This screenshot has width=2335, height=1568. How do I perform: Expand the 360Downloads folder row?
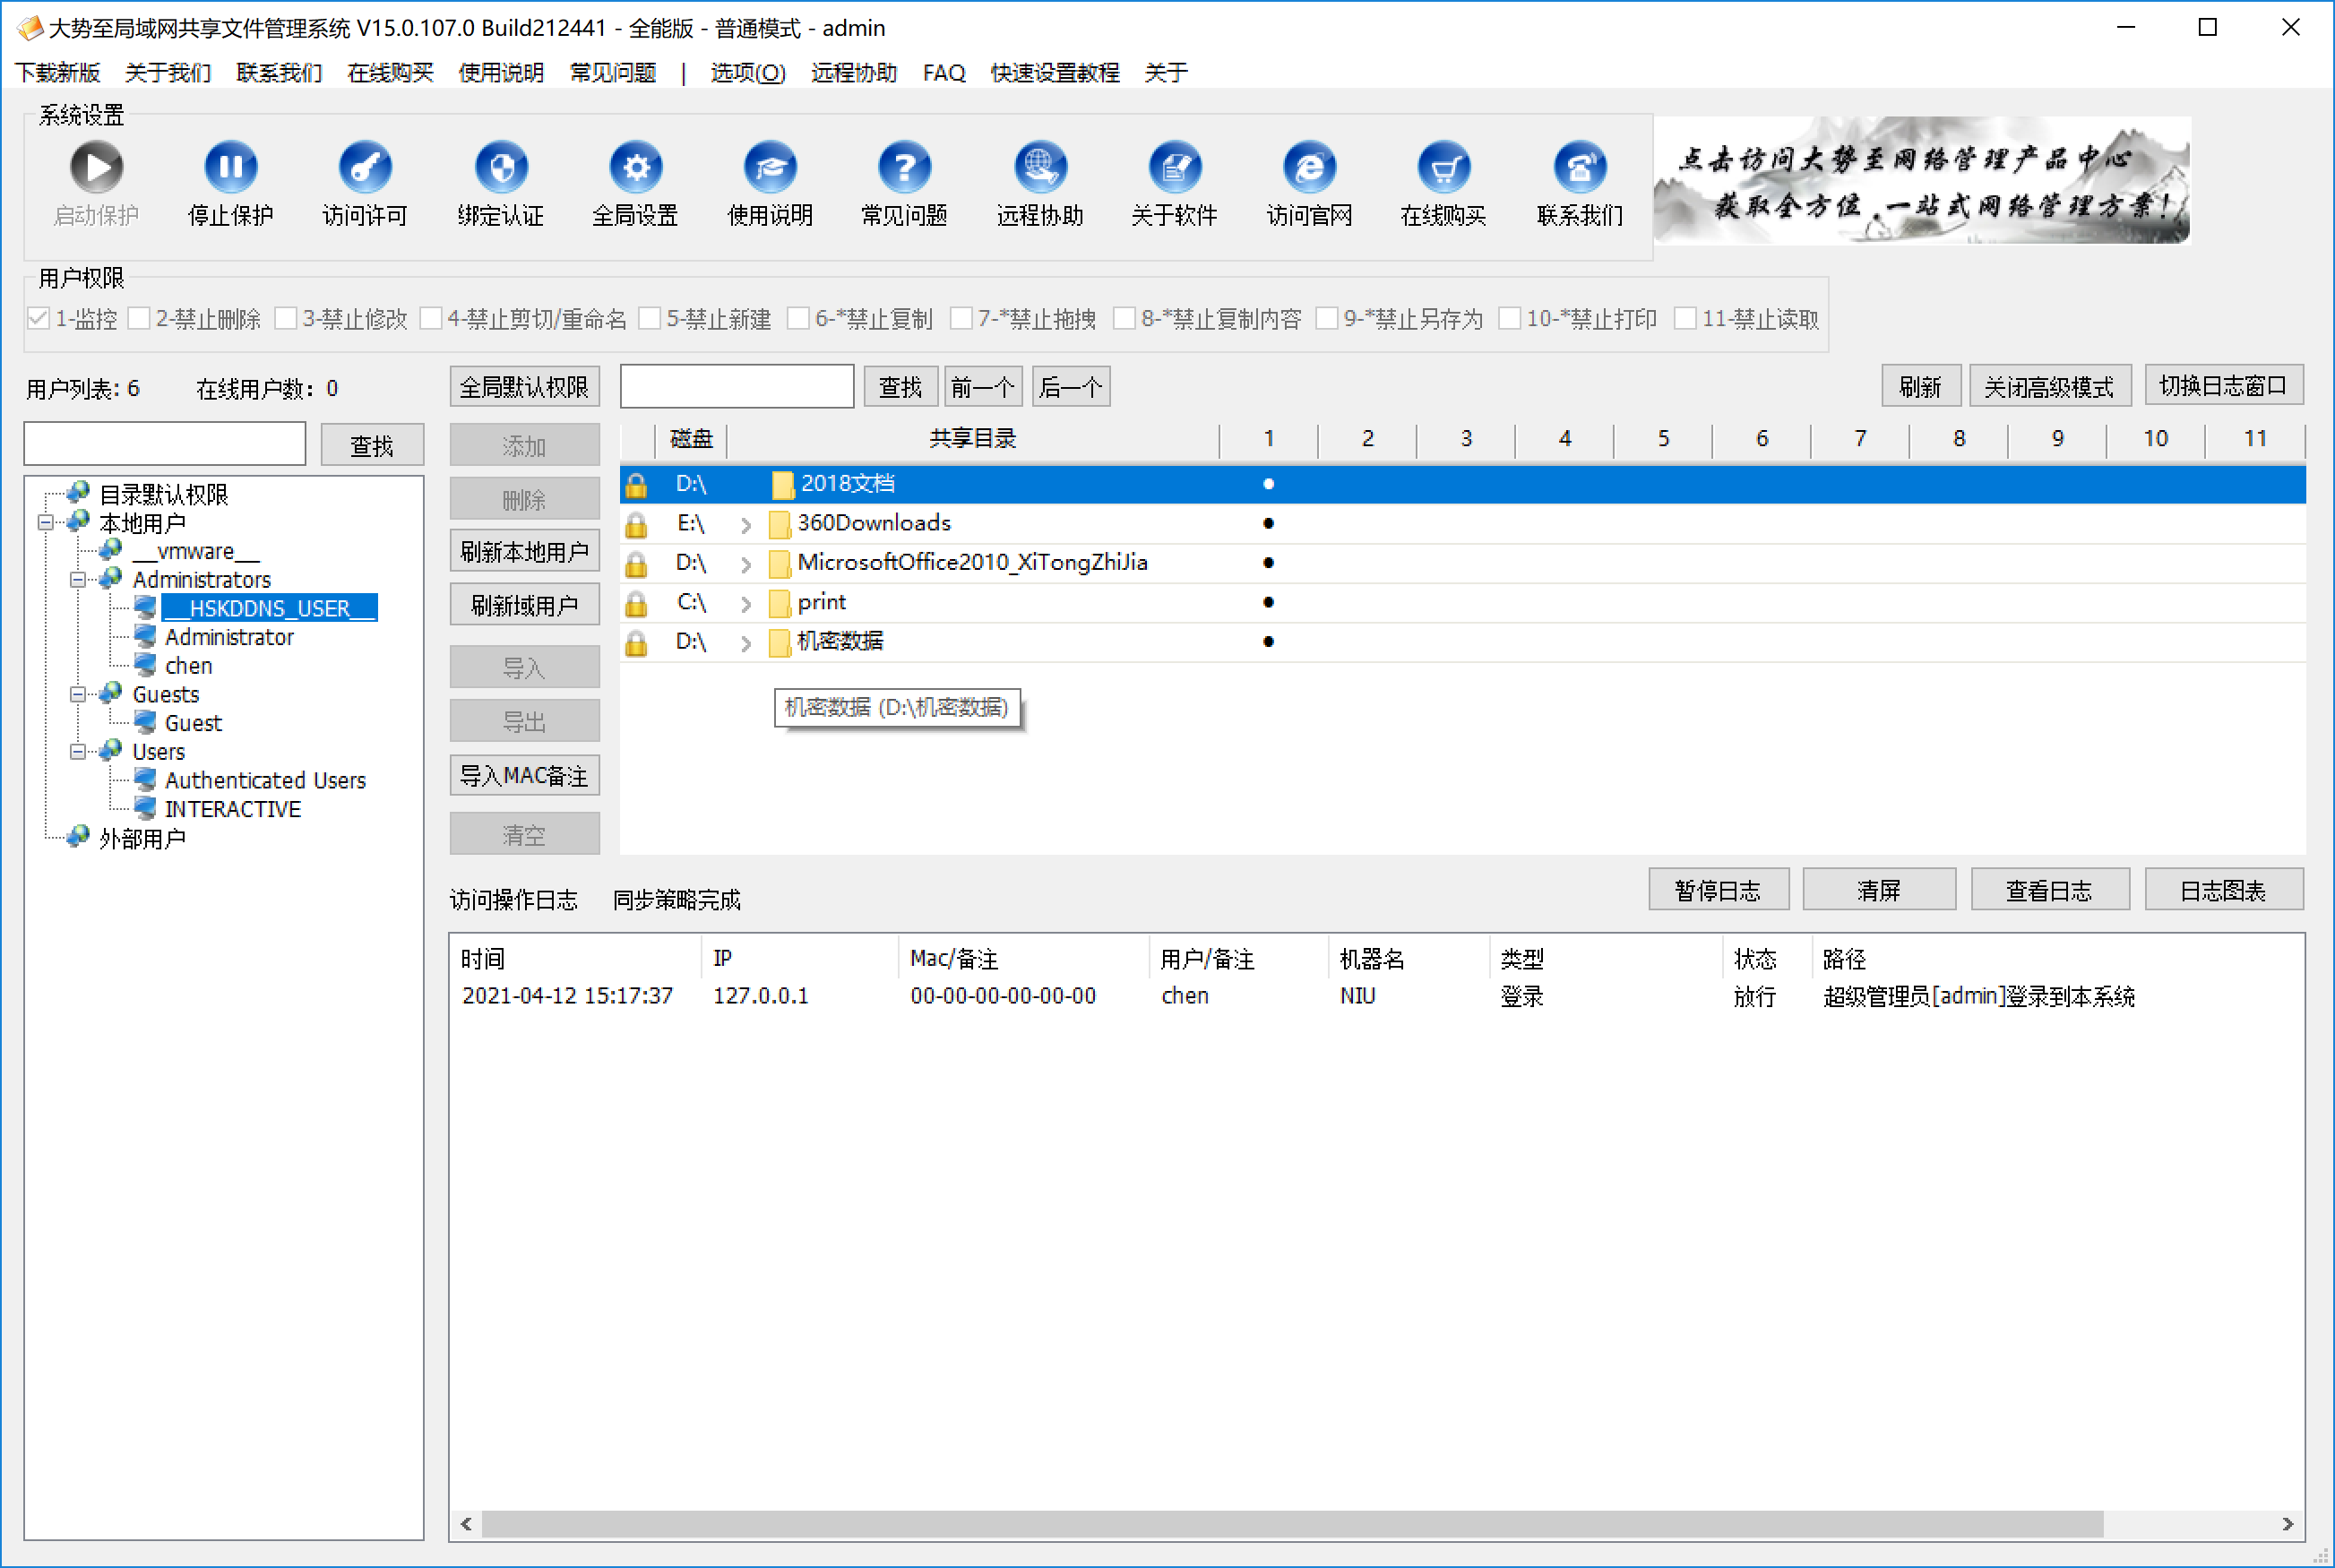[x=742, y=521]
